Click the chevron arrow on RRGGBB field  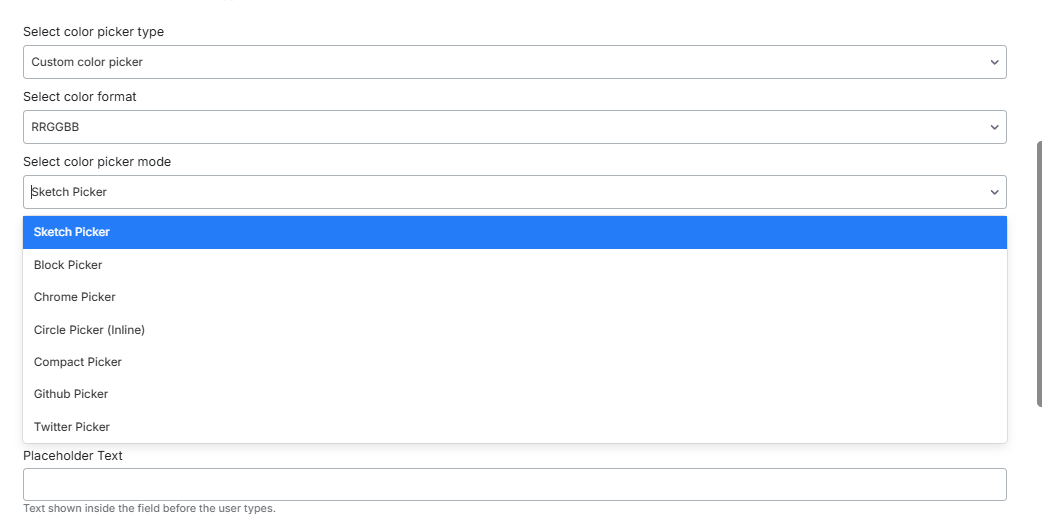[994, 127]
